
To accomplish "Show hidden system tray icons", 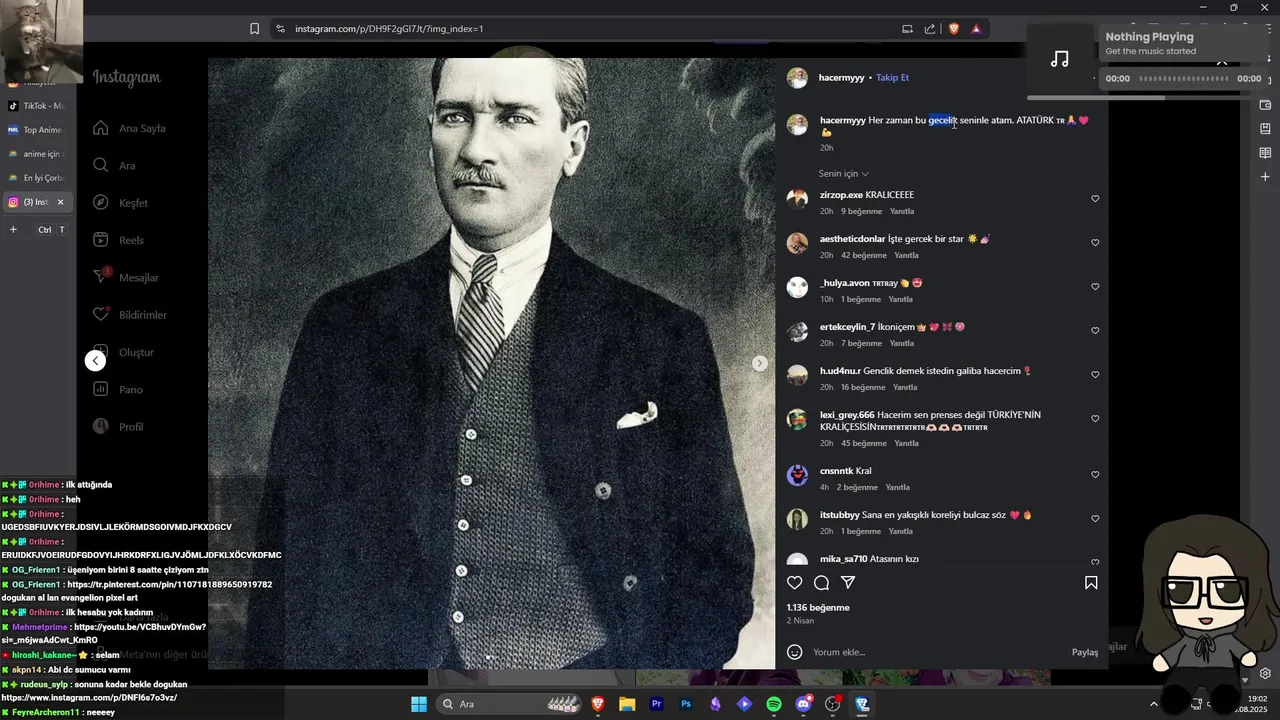I will click(x=1153, y=704).
